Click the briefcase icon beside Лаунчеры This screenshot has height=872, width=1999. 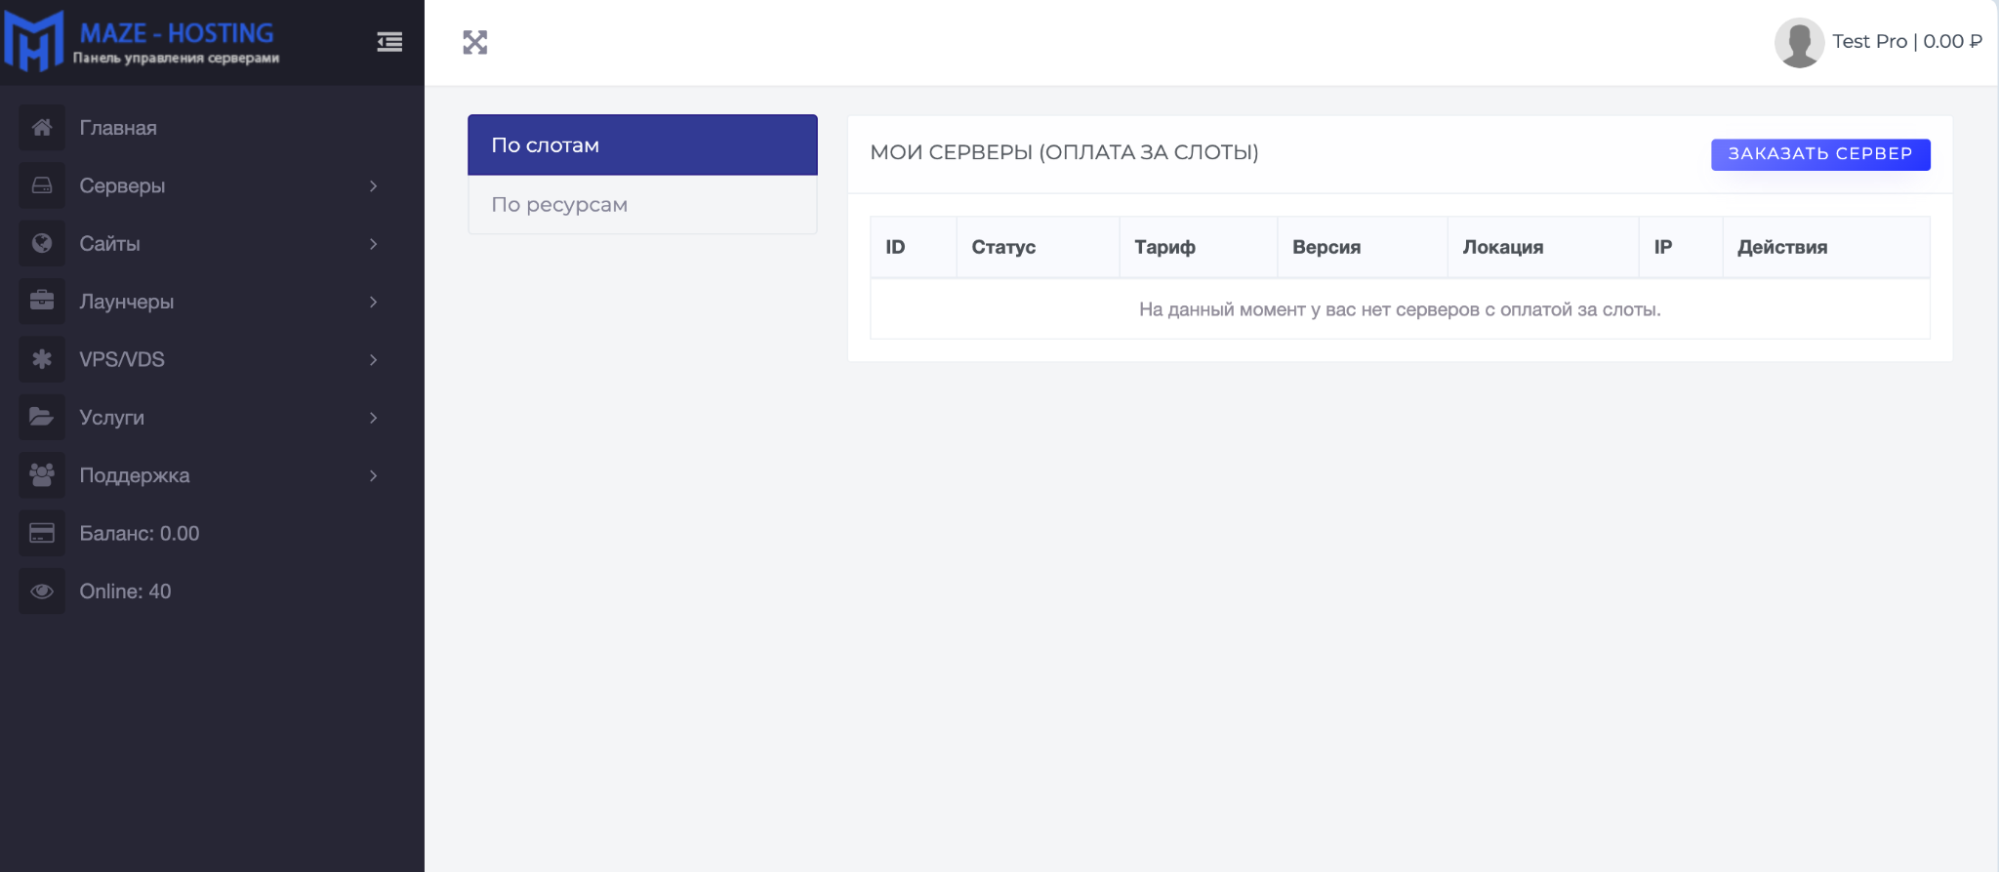click(42, 301)
